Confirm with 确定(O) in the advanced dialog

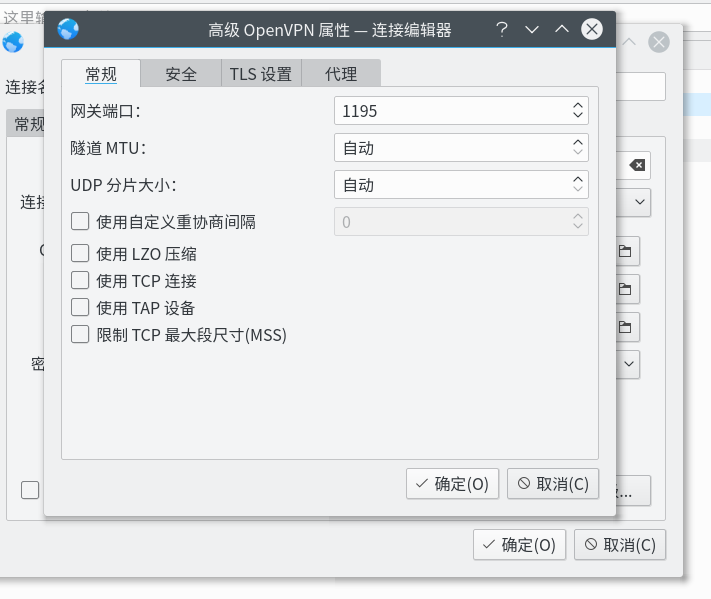click(x=453, y=484)
